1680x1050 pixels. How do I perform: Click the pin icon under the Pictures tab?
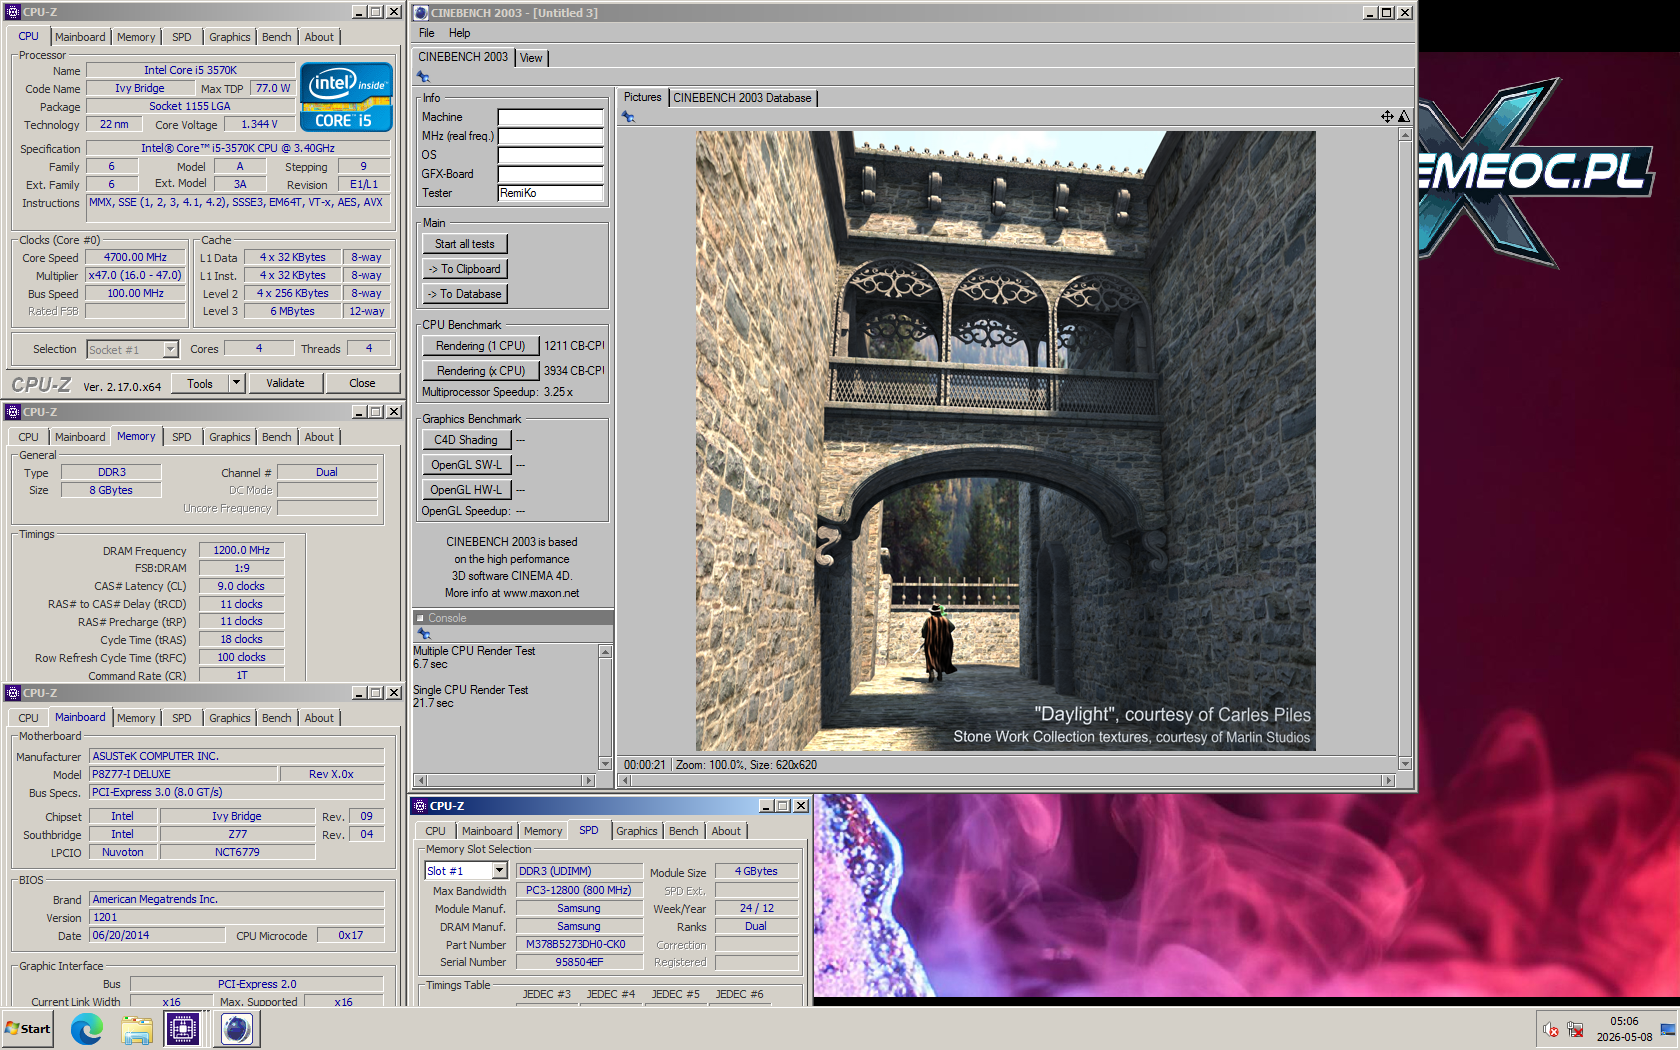click(628, 117)
